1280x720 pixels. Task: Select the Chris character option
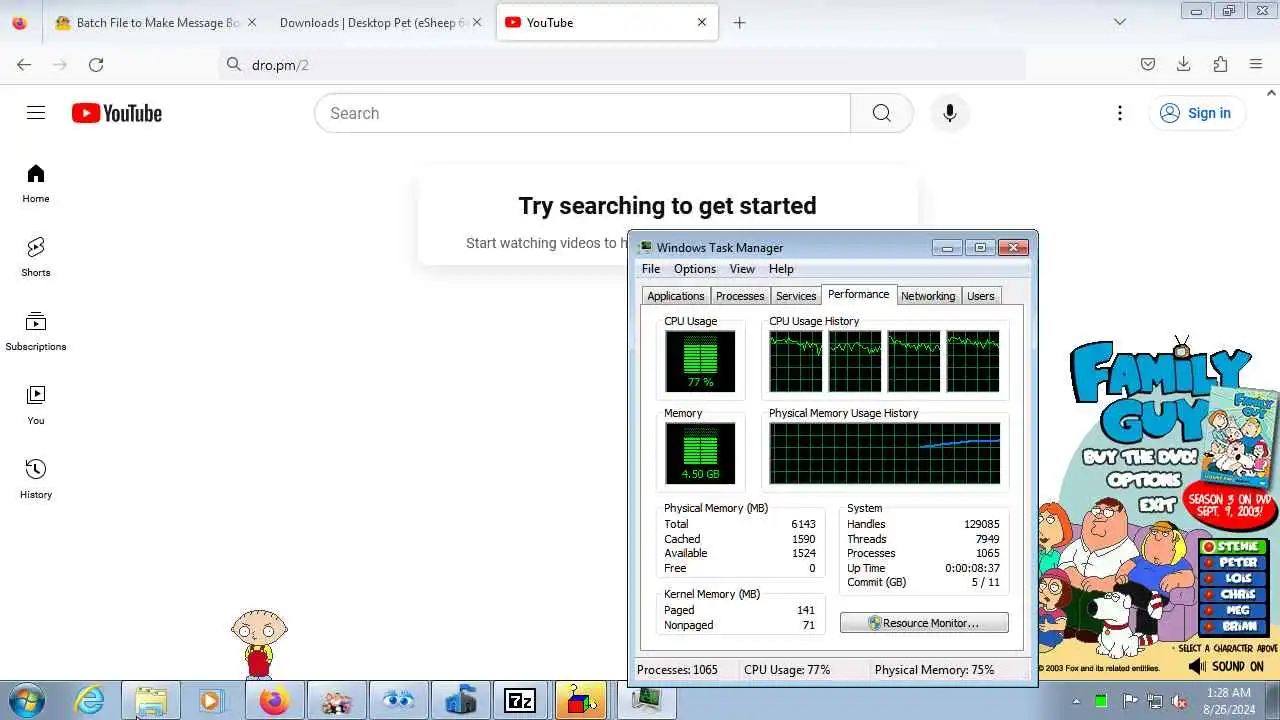1235,595
